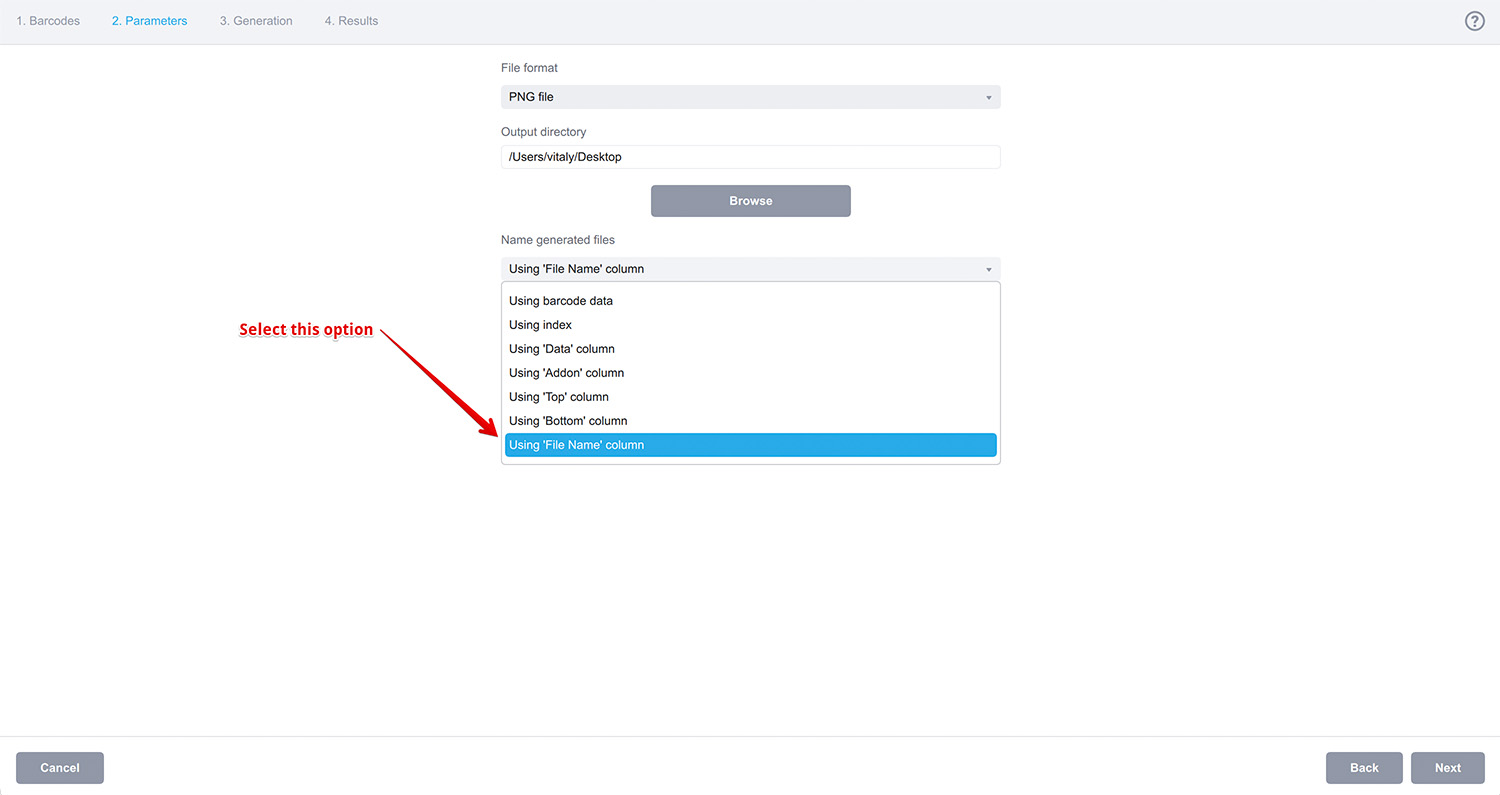This screenshot has height=795, width=1500.
Task: Pick the Using 'Addon' column option
Action: tap(750, 373)
